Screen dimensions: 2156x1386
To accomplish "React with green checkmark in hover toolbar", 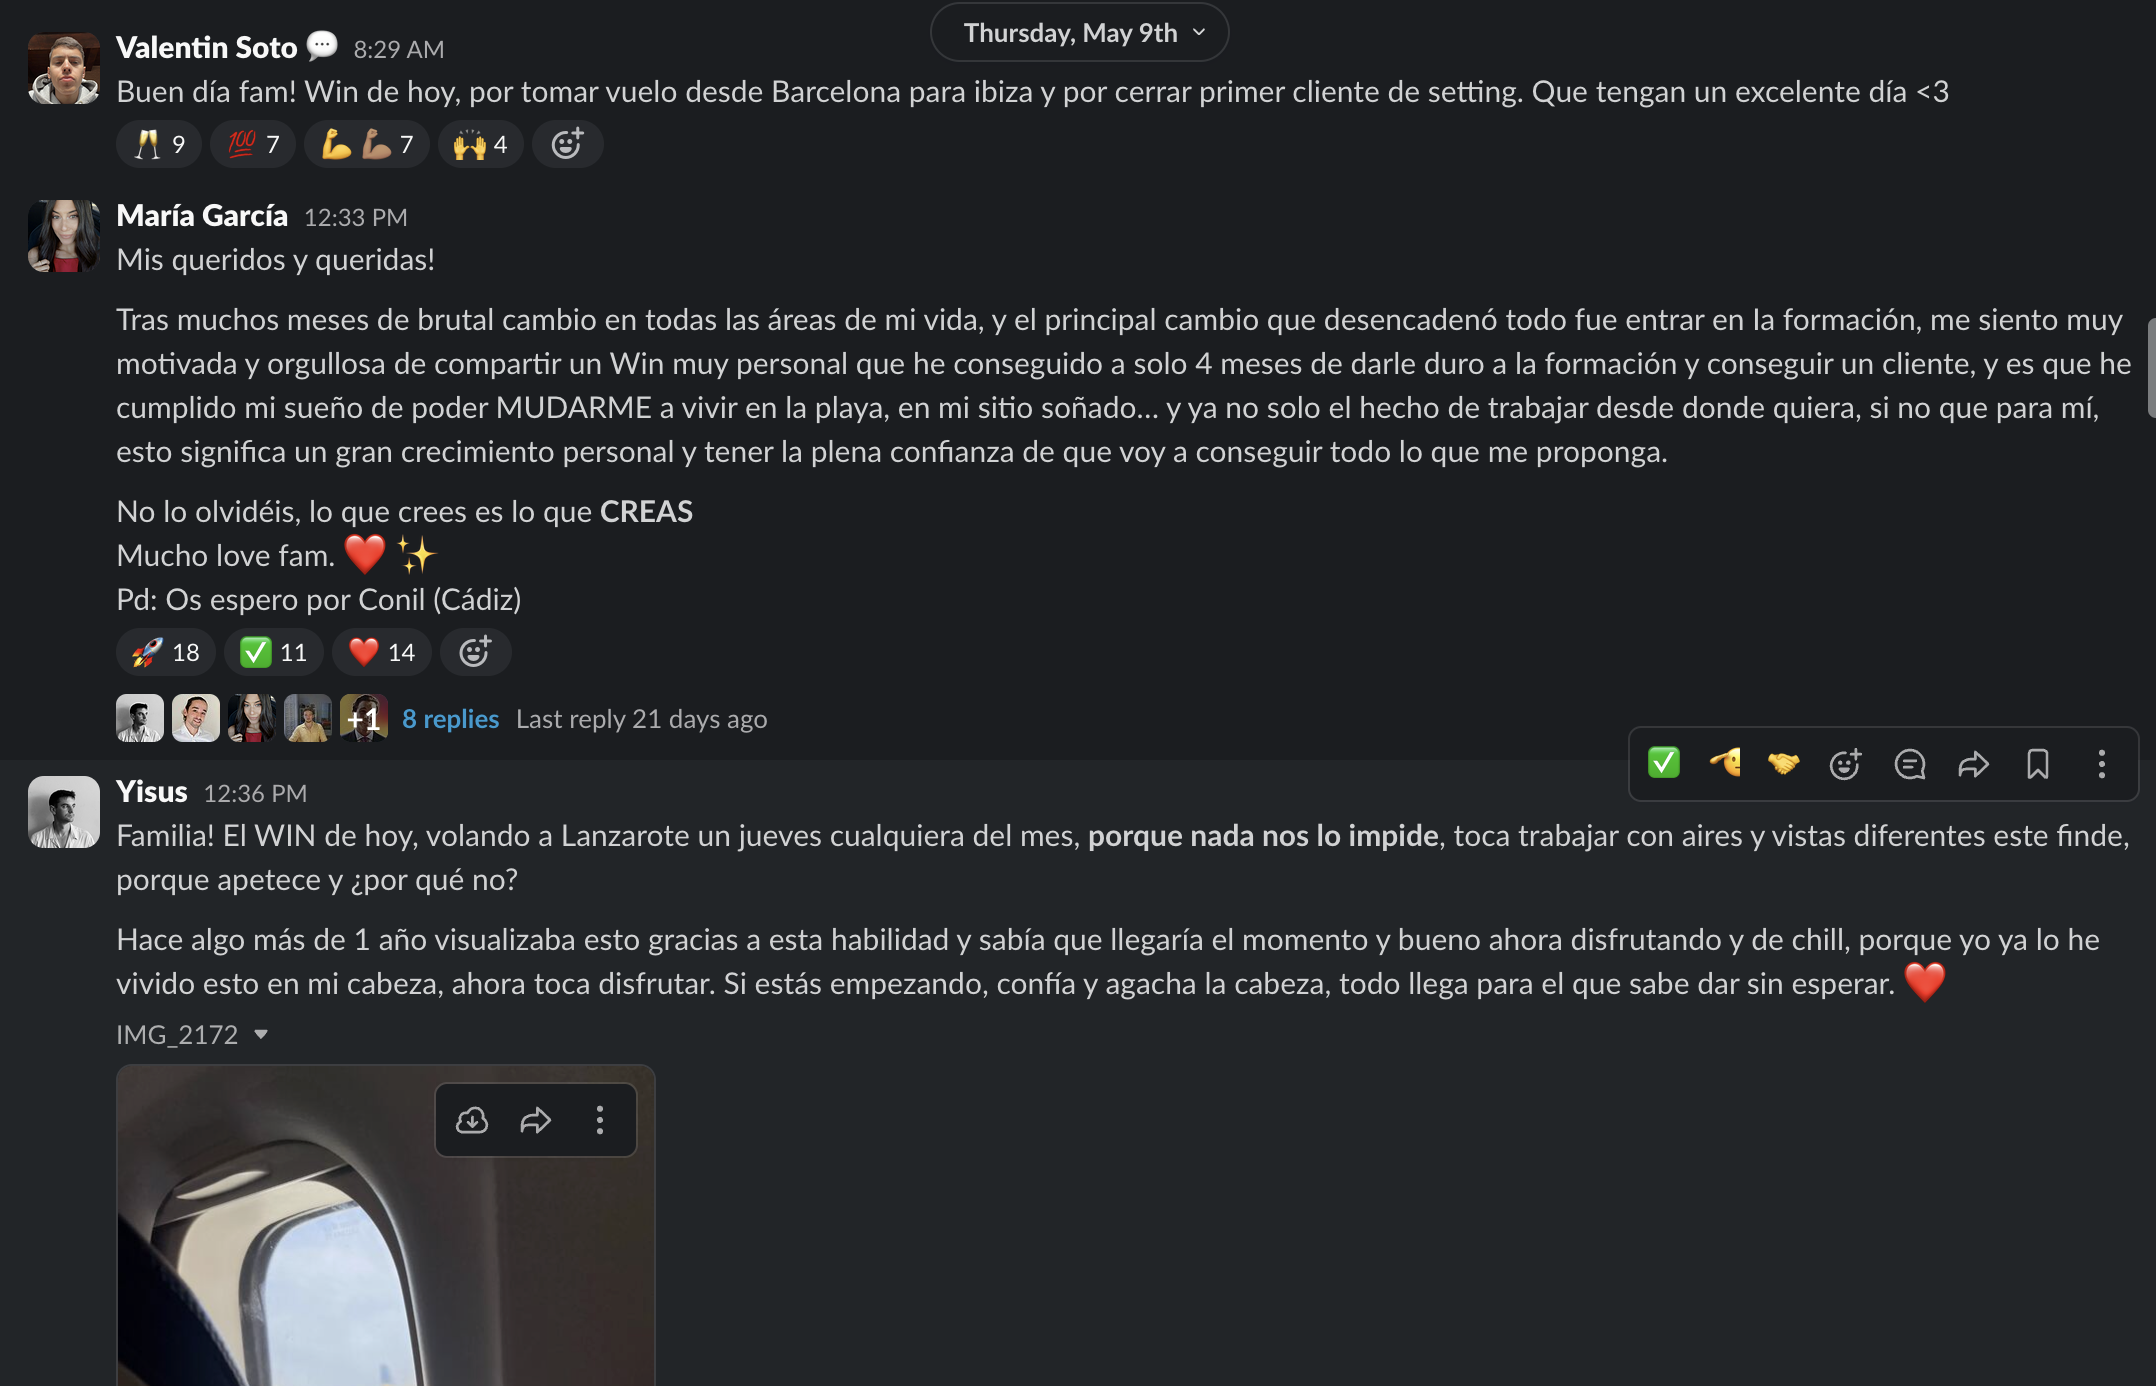I will point(1664,764).
